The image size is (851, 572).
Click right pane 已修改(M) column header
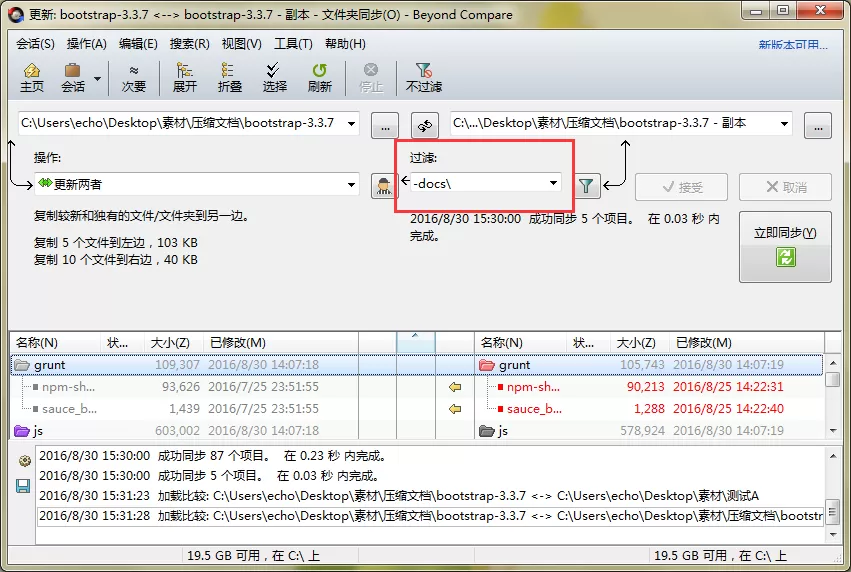click(x=746, y=343)
